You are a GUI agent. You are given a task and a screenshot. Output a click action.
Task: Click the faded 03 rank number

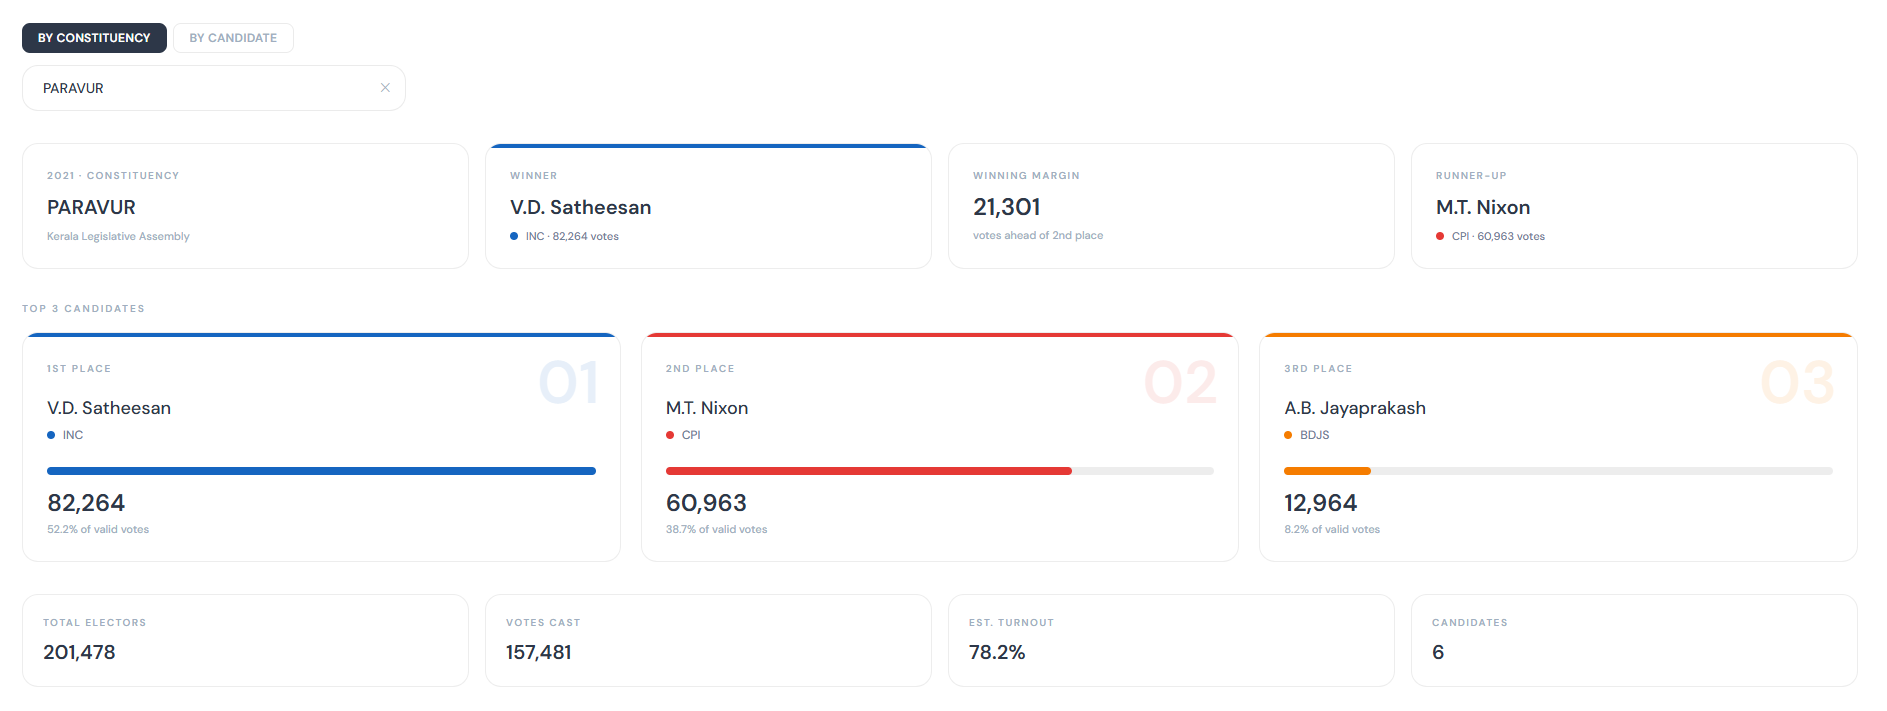(x=1797, y=383)
